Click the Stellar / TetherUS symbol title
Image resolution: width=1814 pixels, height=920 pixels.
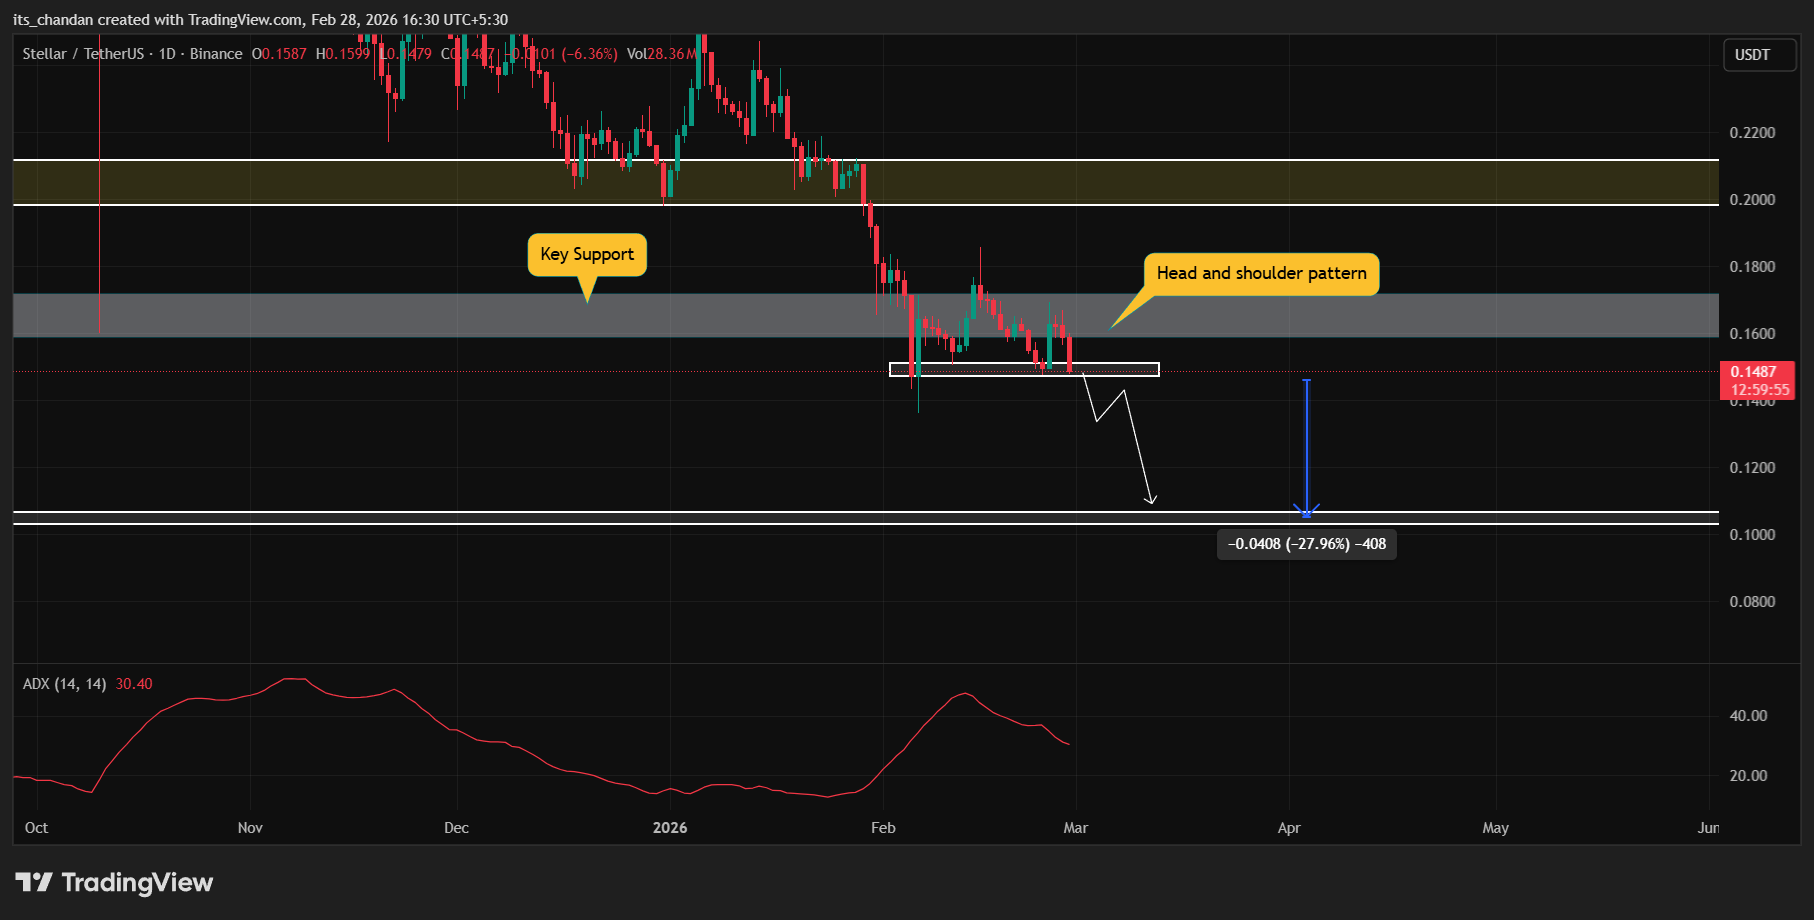pyautogui.click(x=83, y=54)
